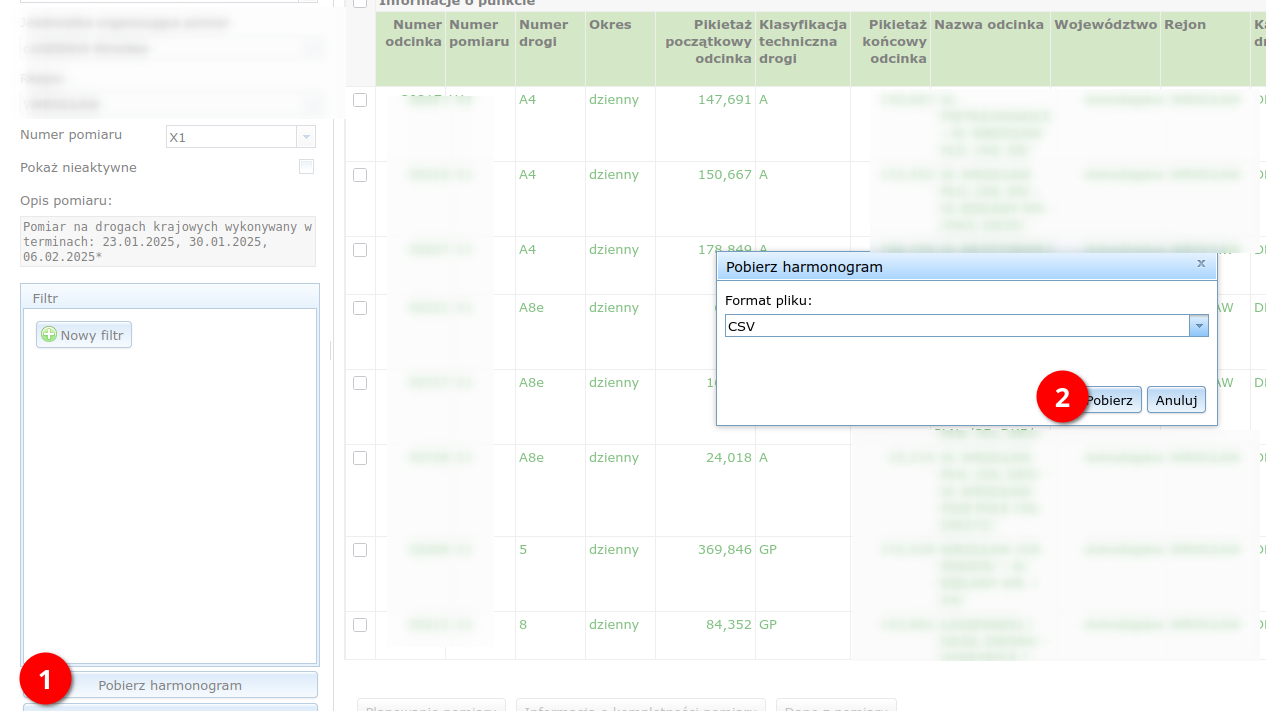Expand the Numer pomiaru dropdown arrow
Viewport: 1266px width, 711px height.
pyautogui.click(x=306, y=137)
